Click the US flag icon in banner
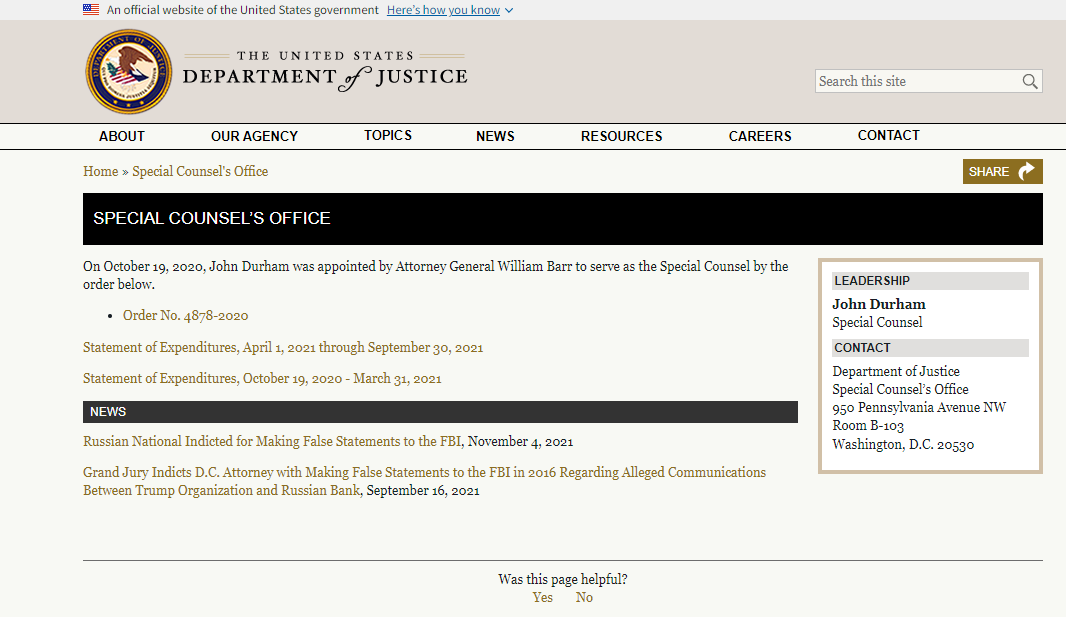The image size is (1066, 617). click(91, 10)
